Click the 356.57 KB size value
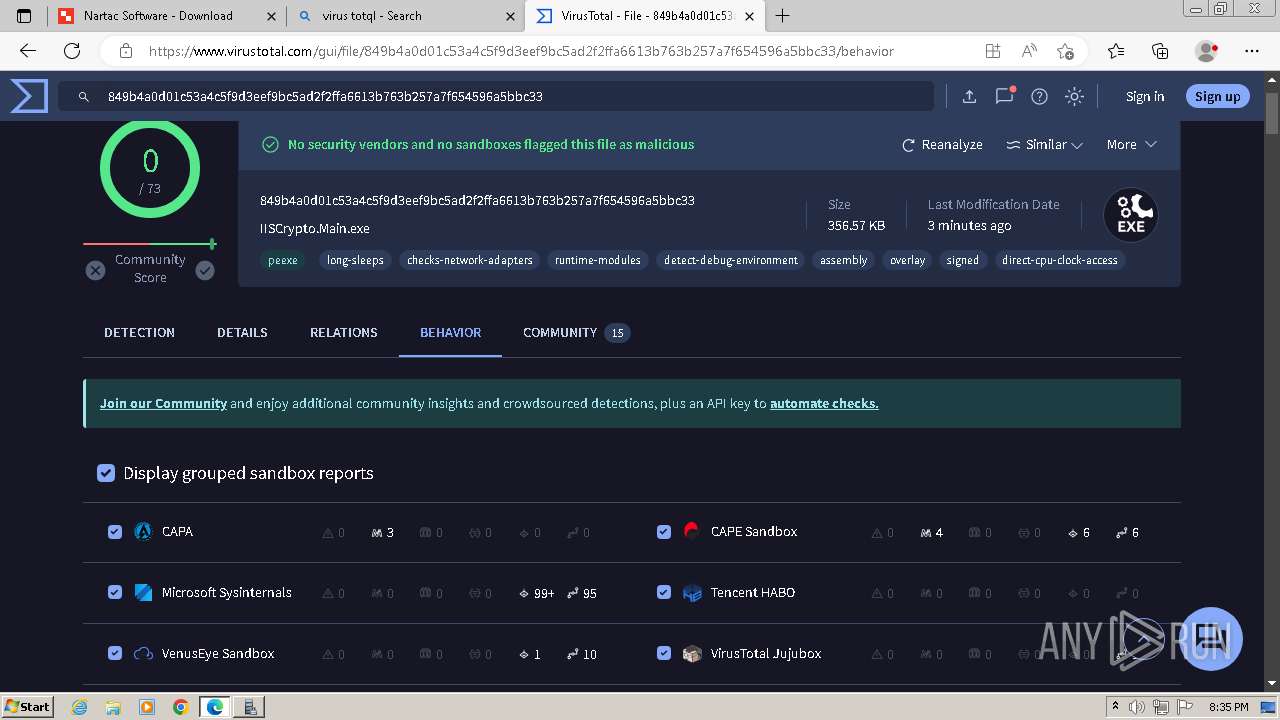Screen dimensions: 1280x720 coord(856,225)
